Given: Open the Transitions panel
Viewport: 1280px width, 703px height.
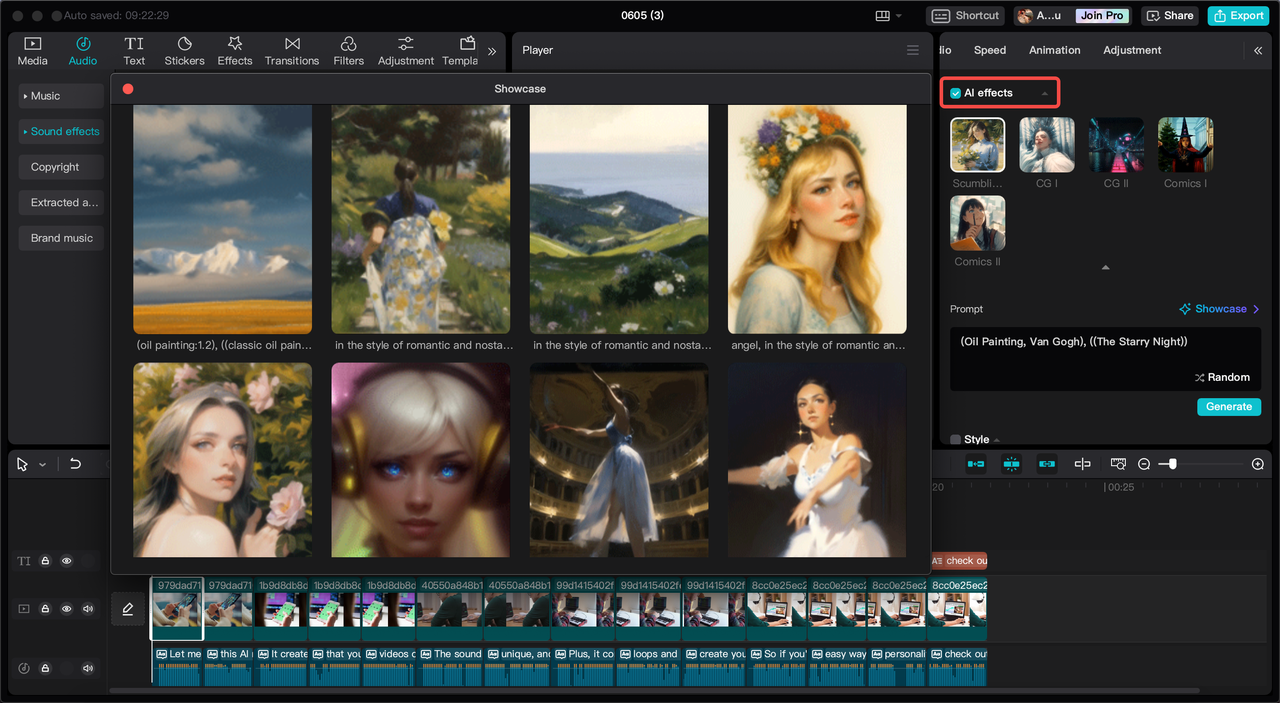Looking at the screenshot, I should (x=292, y=51).
